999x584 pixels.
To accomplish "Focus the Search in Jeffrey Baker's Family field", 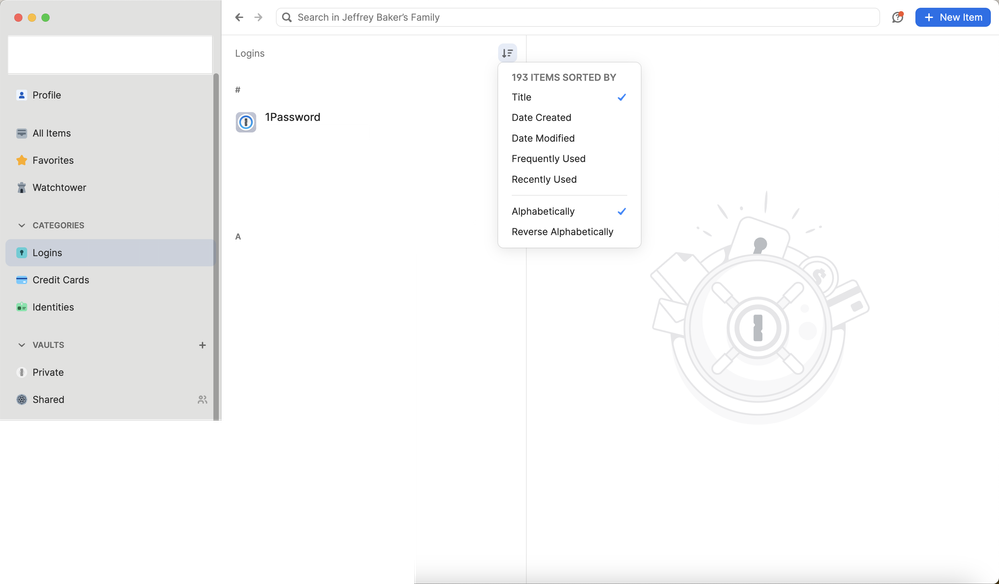I will pyautogui.click(x=578, y=17).
